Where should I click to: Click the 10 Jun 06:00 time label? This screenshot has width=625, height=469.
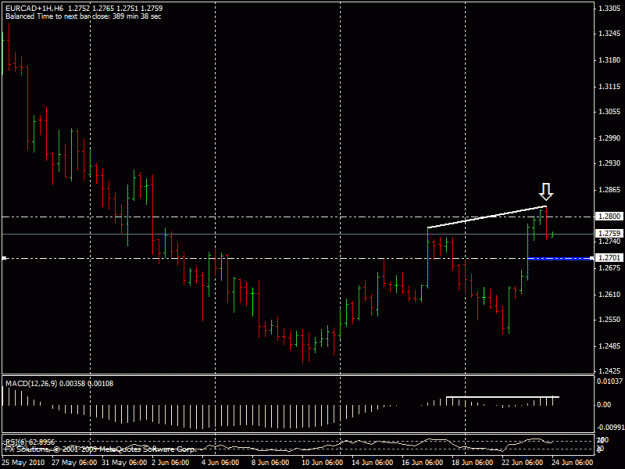click(322, 462)
